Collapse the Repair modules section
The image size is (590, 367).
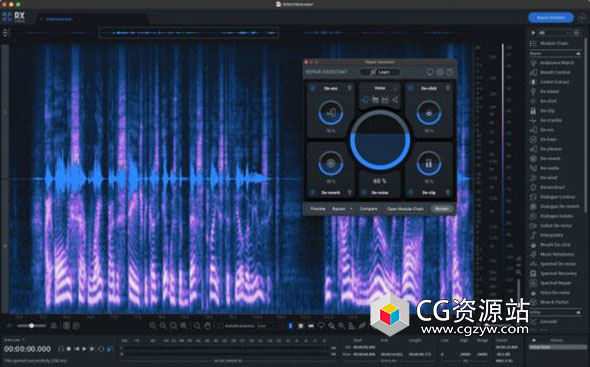578,54
